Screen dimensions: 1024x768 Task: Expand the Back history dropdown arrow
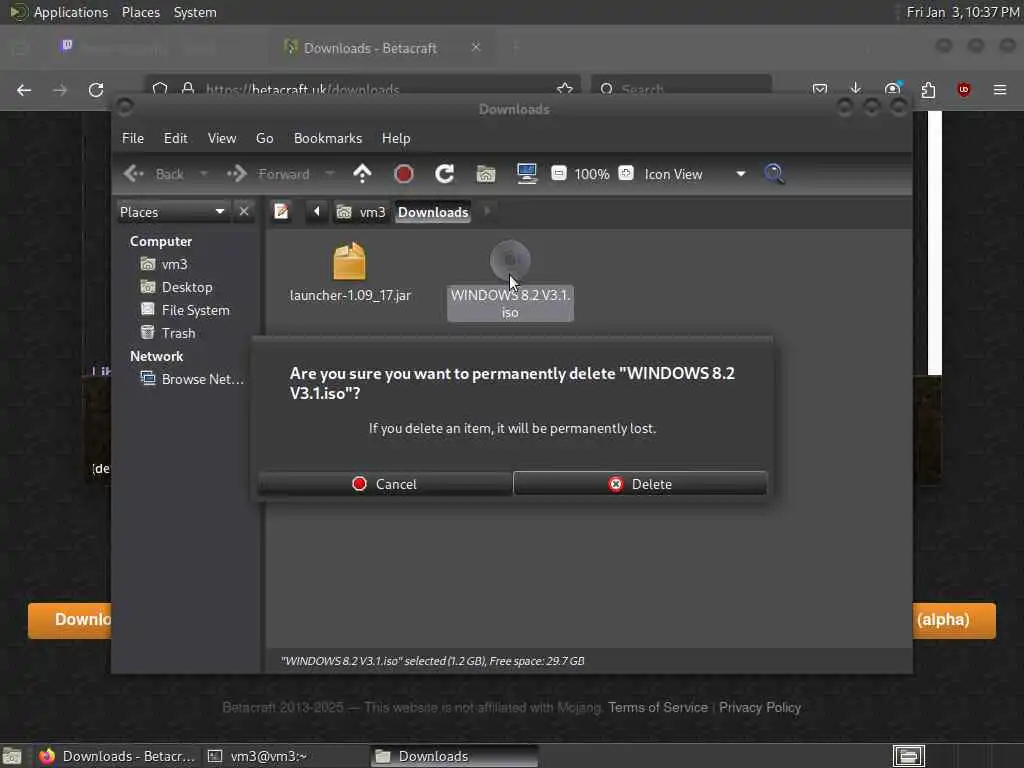[203, 174]
